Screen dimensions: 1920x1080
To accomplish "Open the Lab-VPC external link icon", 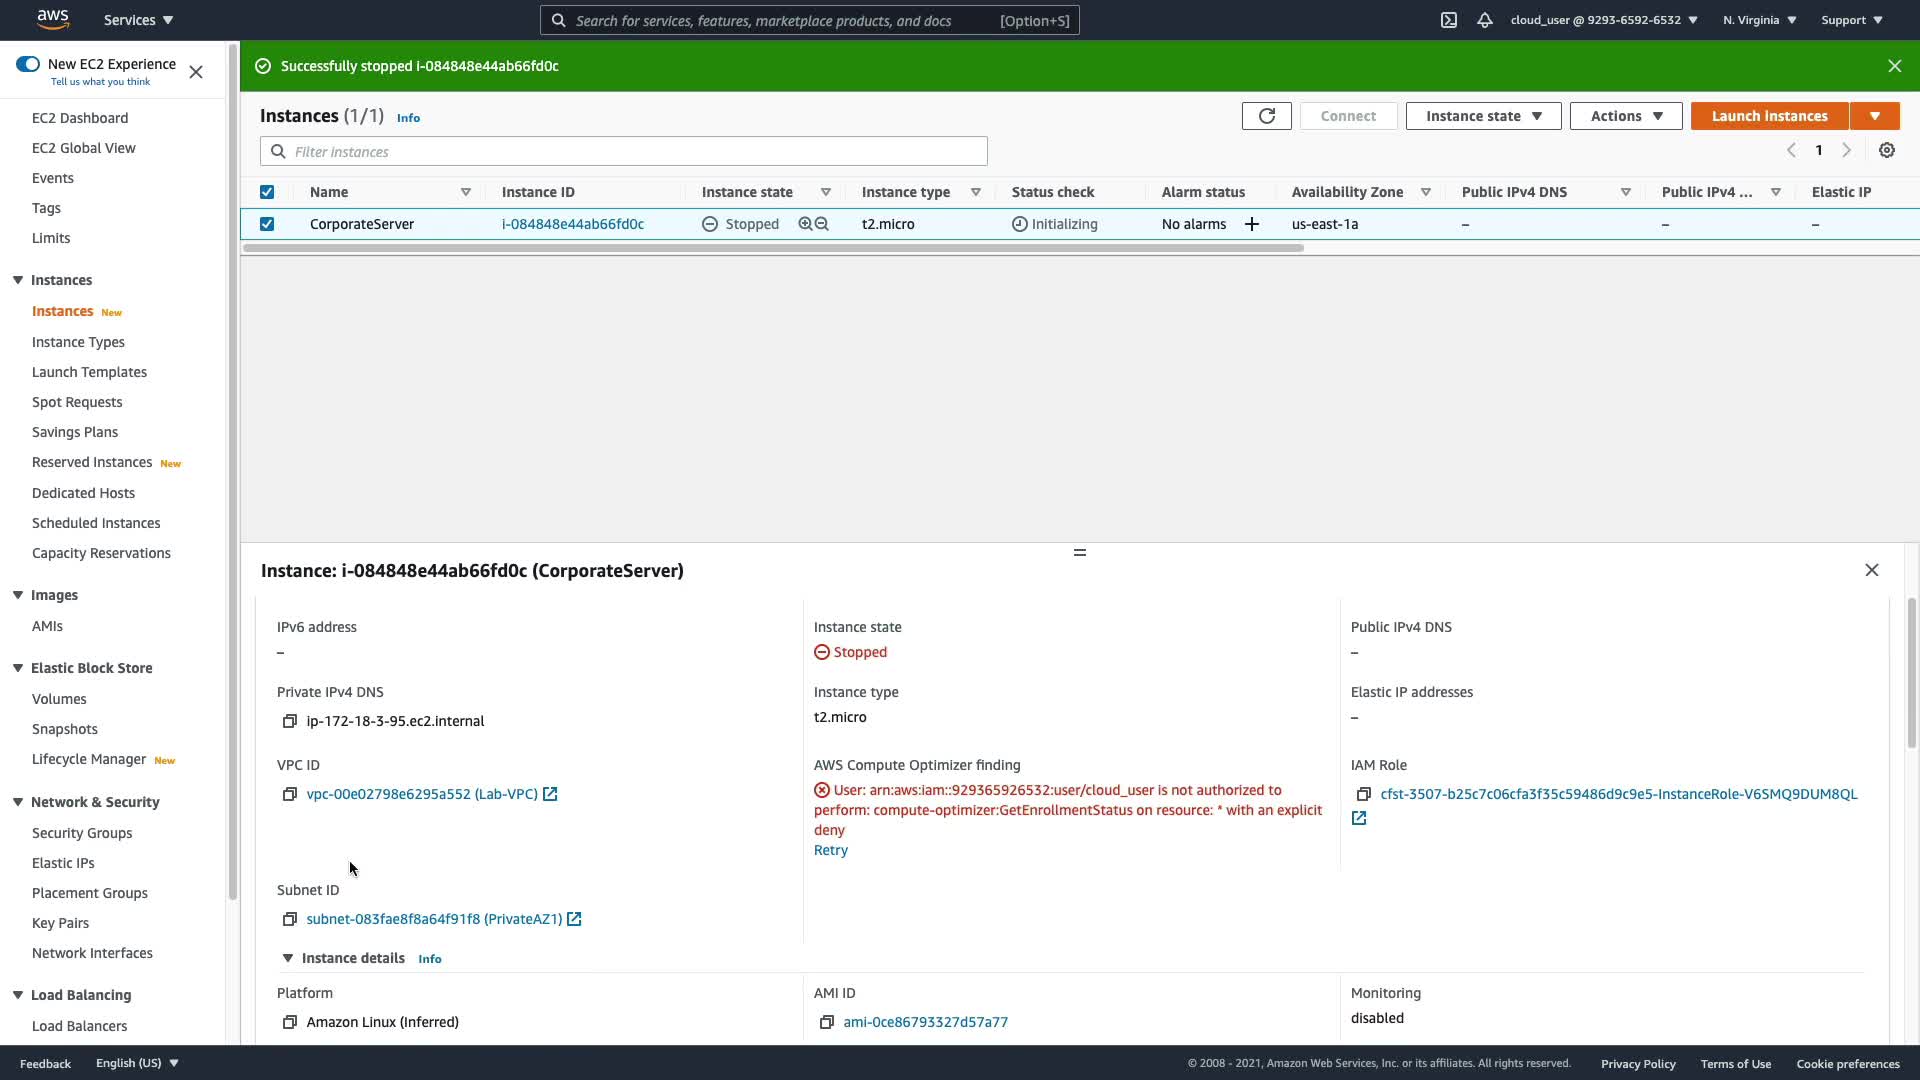I will 550,794.
